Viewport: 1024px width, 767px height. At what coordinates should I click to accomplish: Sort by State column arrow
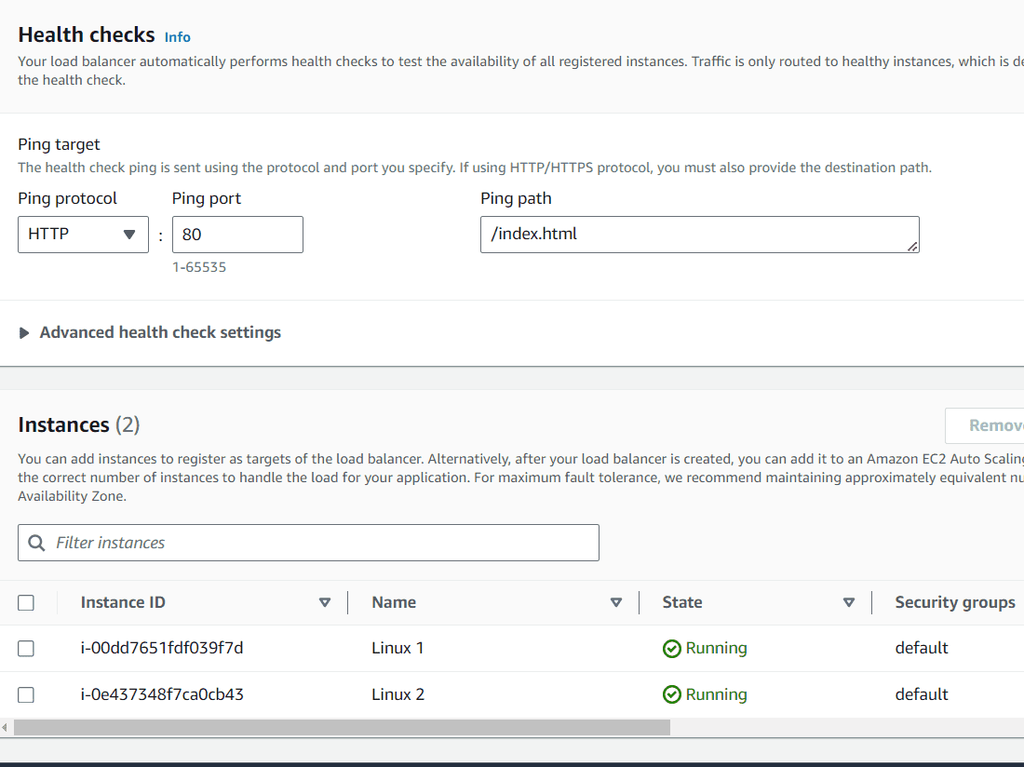coord(849,603)
